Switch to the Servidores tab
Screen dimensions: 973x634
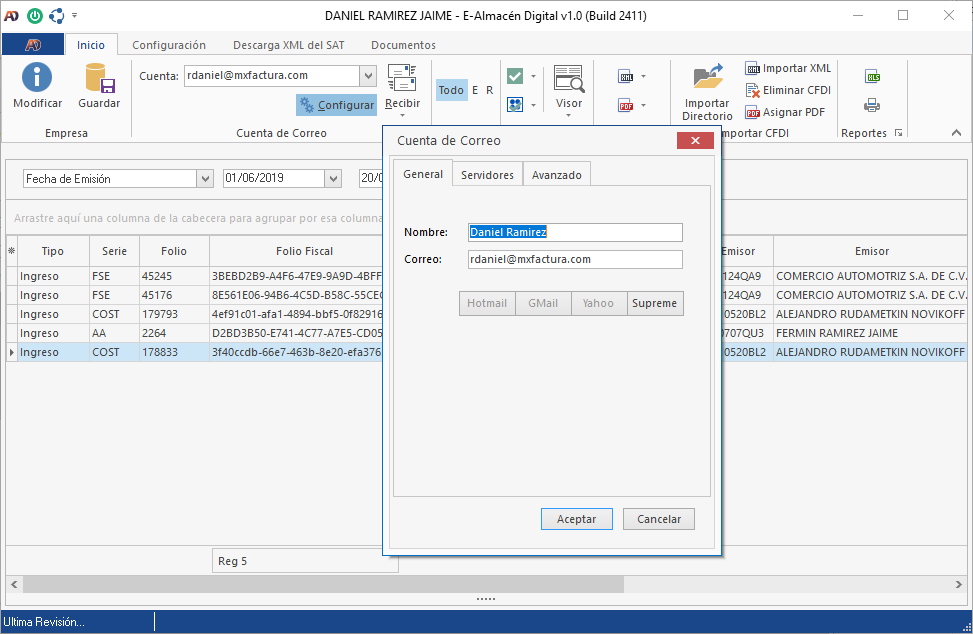487,174
